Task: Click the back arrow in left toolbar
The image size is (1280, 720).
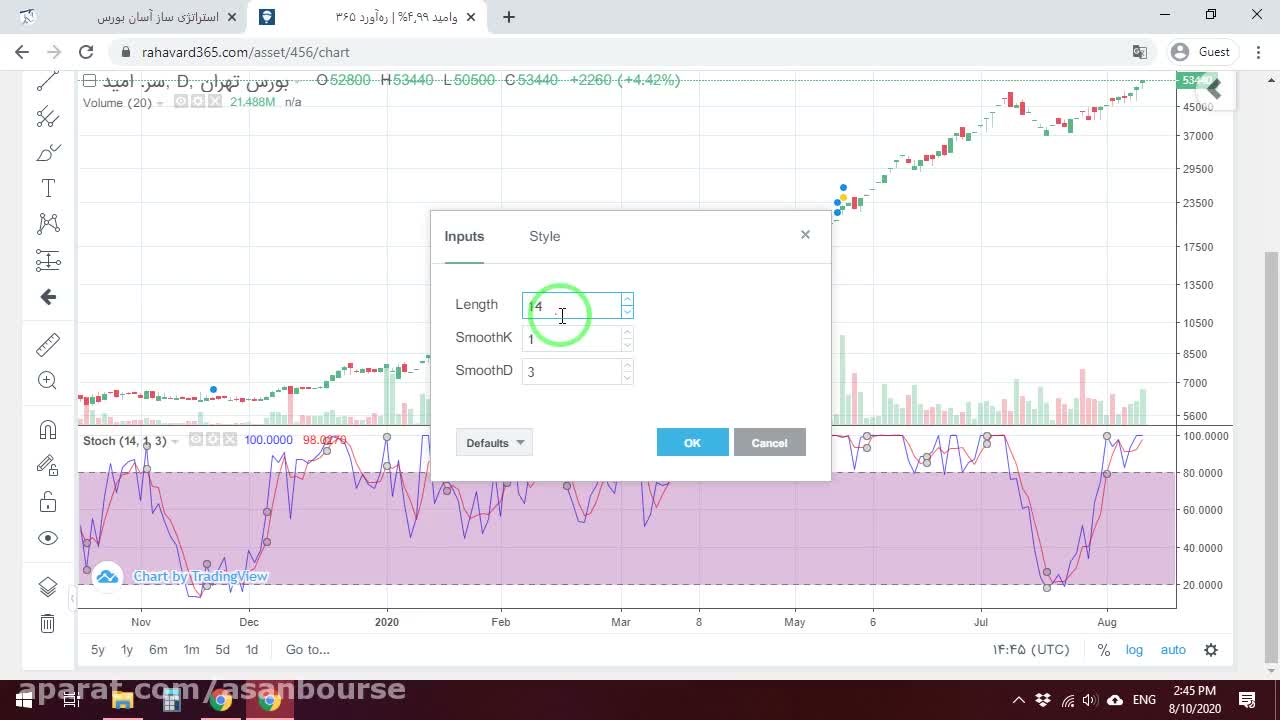Action: 47,297
